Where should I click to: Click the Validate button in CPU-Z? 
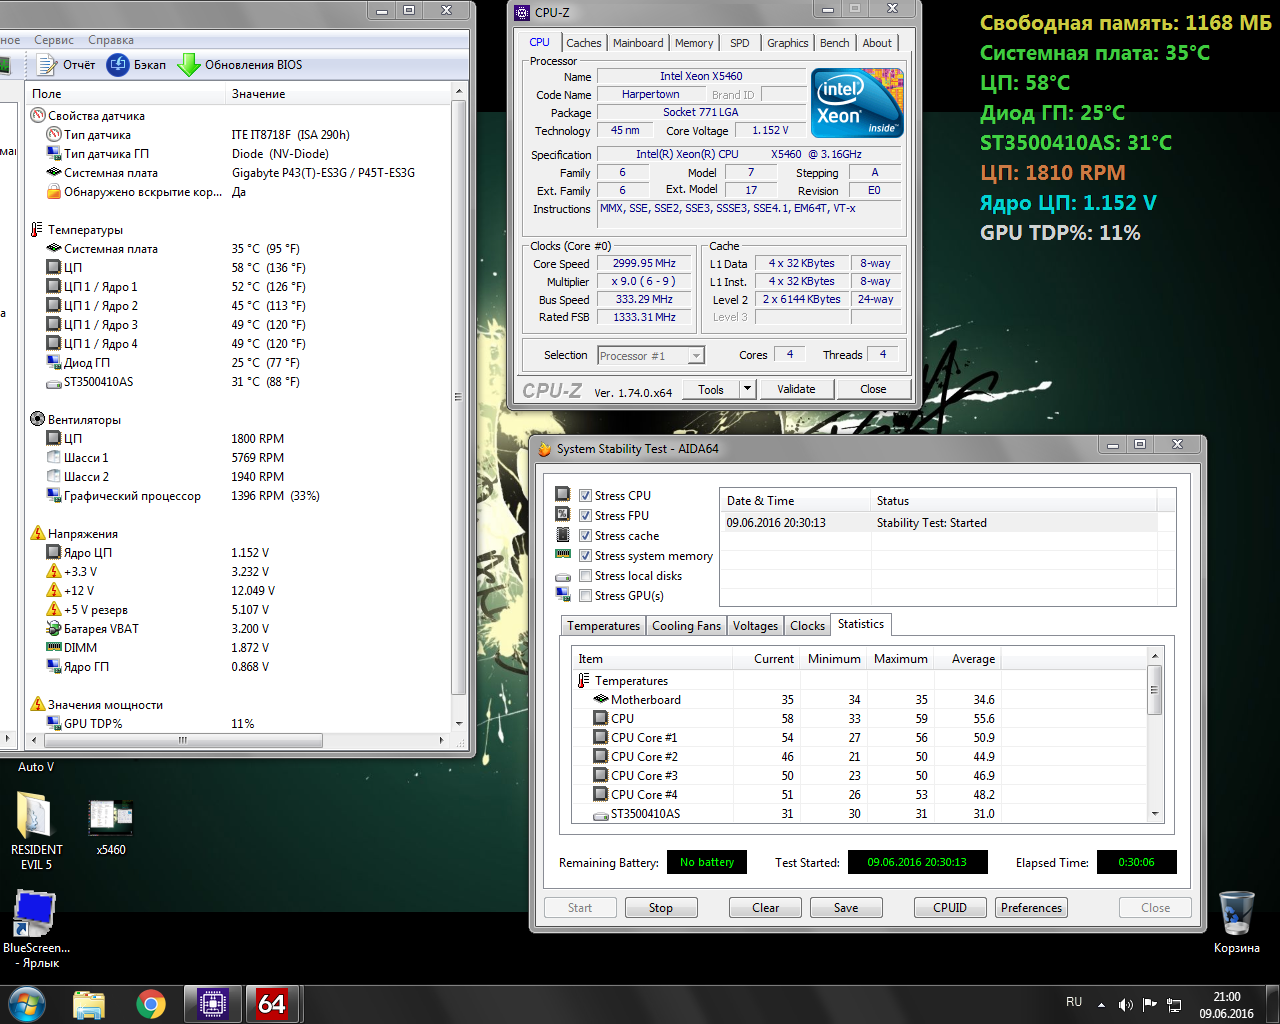pyautogui.click(x=796, y=389)
